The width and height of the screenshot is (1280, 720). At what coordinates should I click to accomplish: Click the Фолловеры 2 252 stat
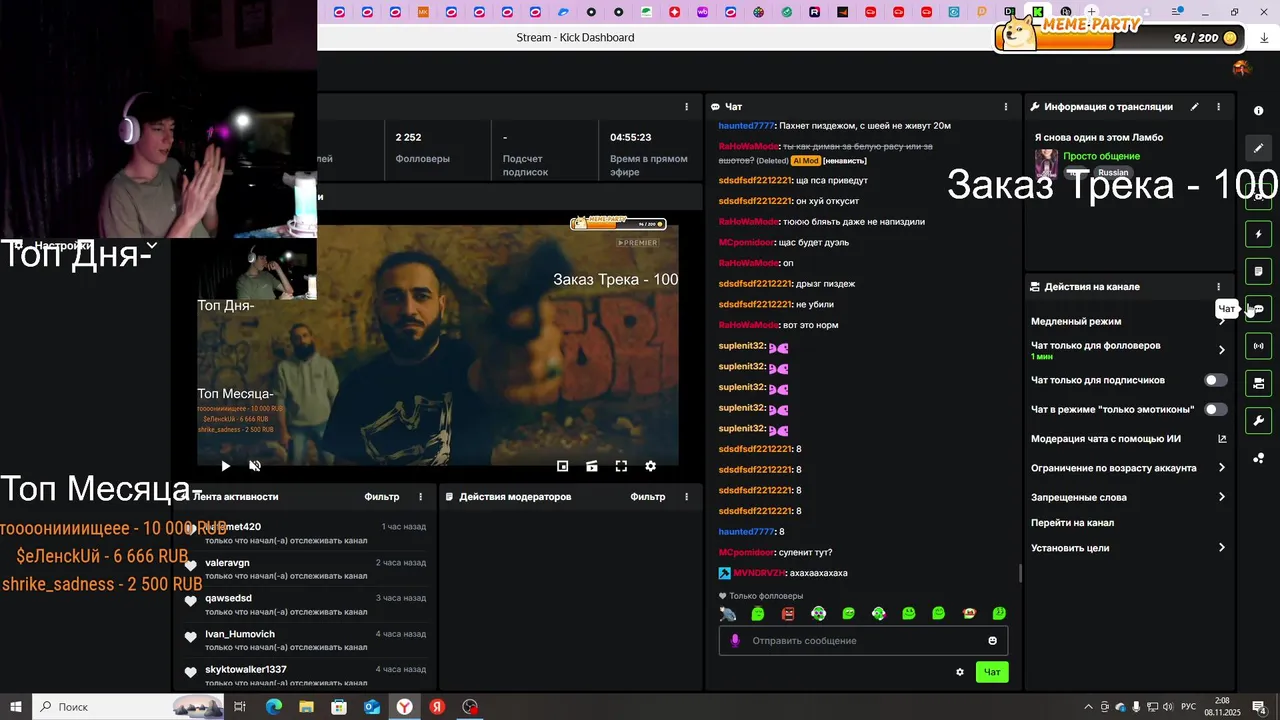pos(422,148)
